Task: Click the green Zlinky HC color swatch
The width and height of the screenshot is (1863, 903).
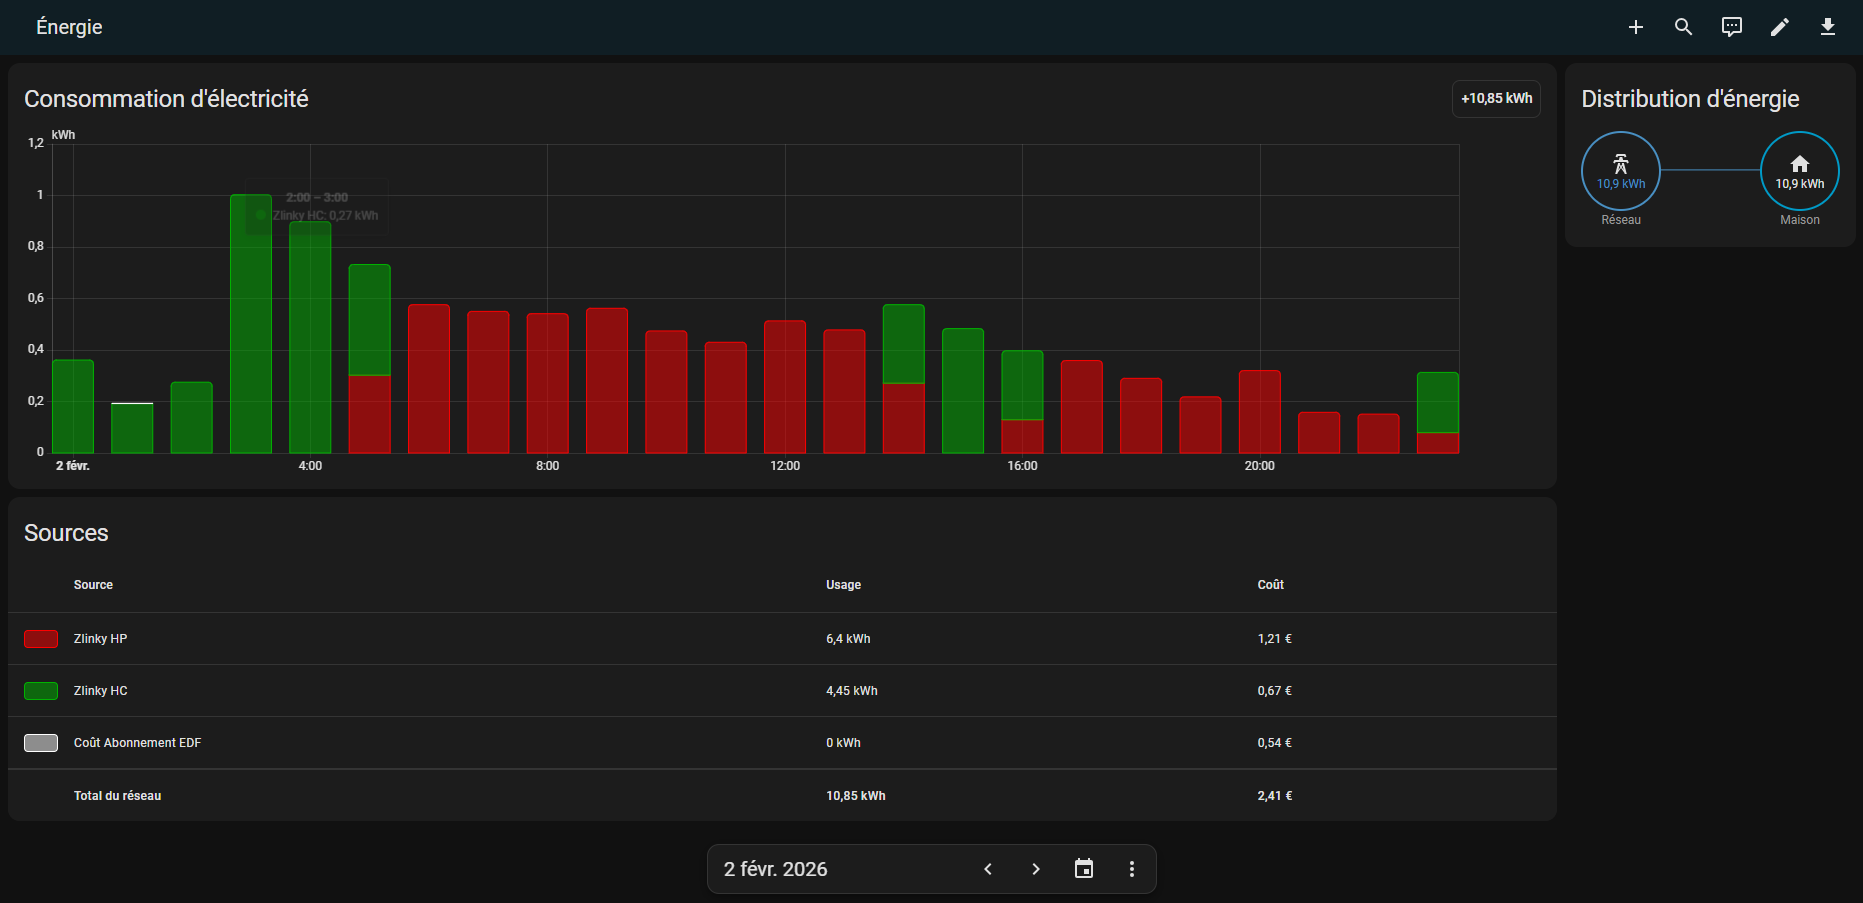Action: click(x=41, y=691)
